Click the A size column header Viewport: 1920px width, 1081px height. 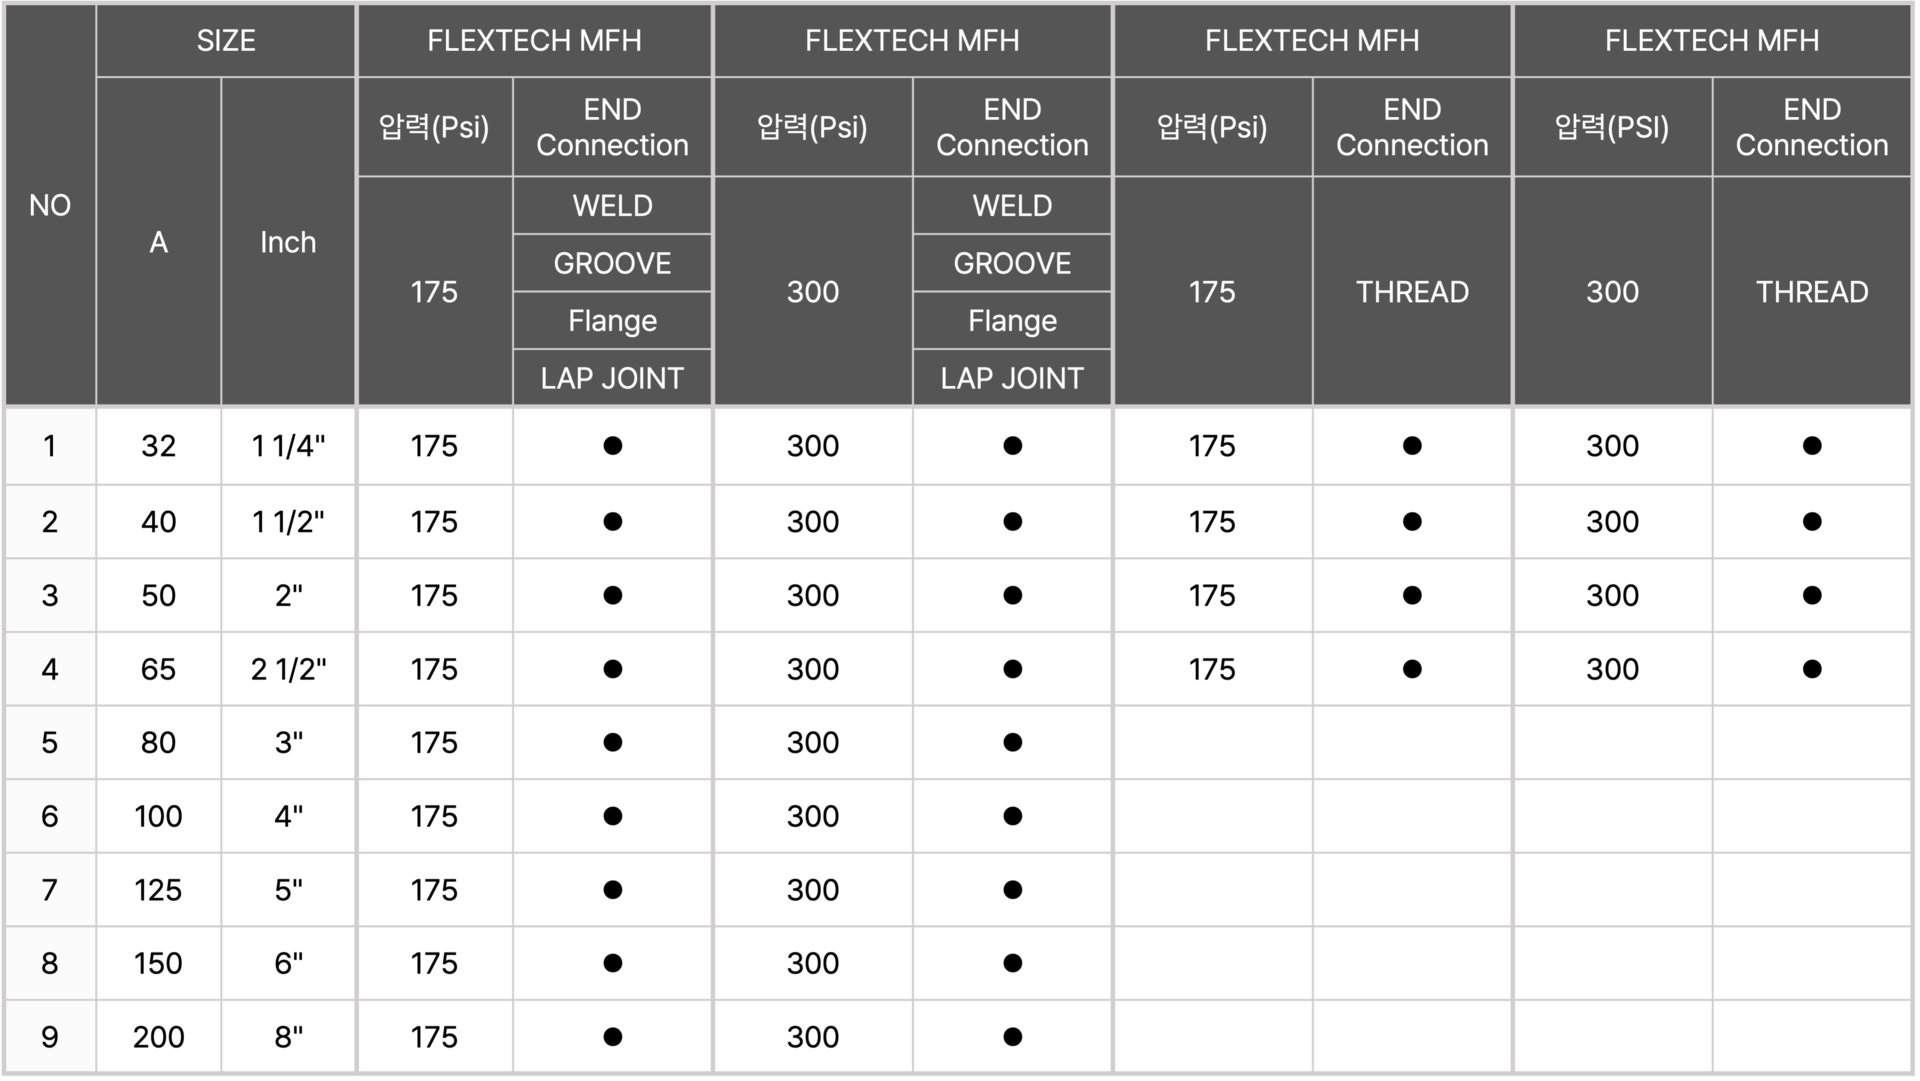point(158,242)
